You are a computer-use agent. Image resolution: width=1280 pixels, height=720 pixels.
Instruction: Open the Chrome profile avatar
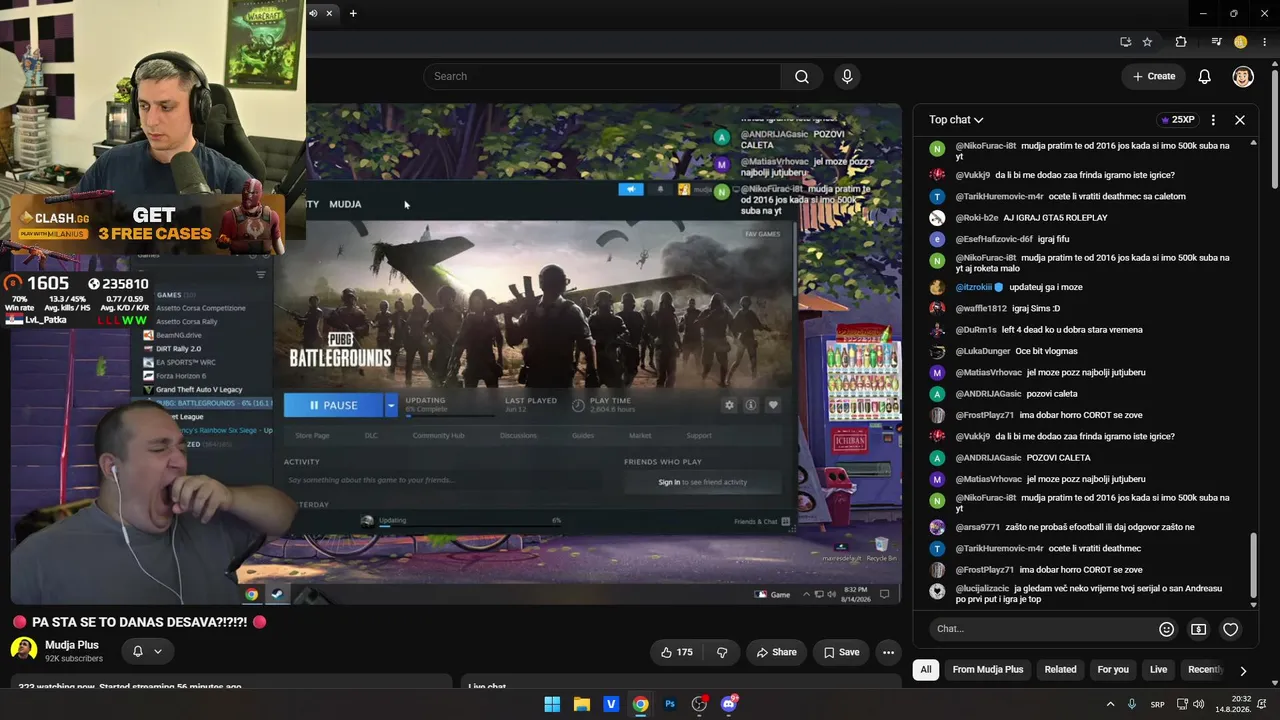(x=1241, y=42)
